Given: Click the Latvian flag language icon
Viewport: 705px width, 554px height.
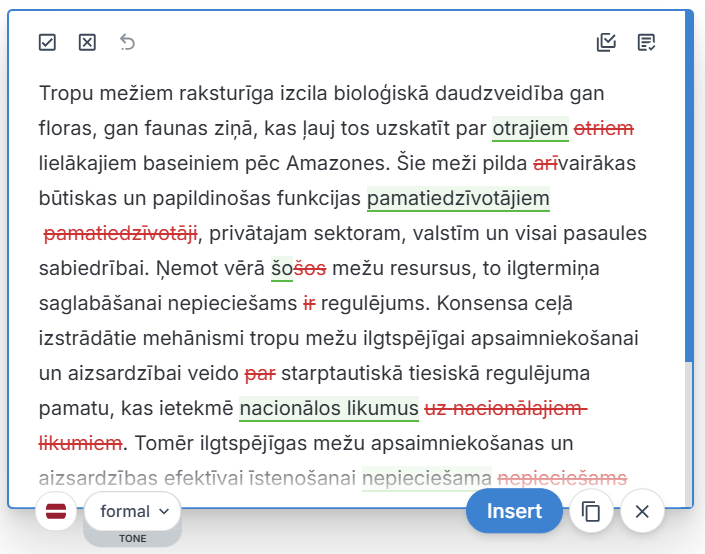Looking at the screenshot, I should (57, 512).
